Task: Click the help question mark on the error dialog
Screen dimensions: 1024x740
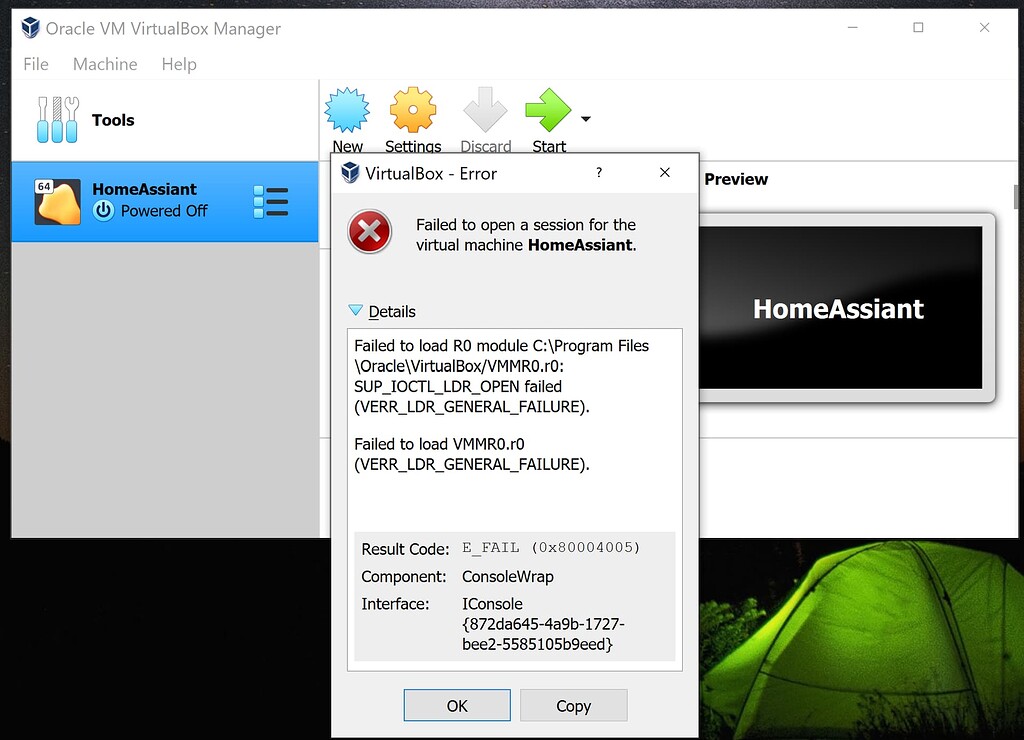Action: [x=598, y=173]
